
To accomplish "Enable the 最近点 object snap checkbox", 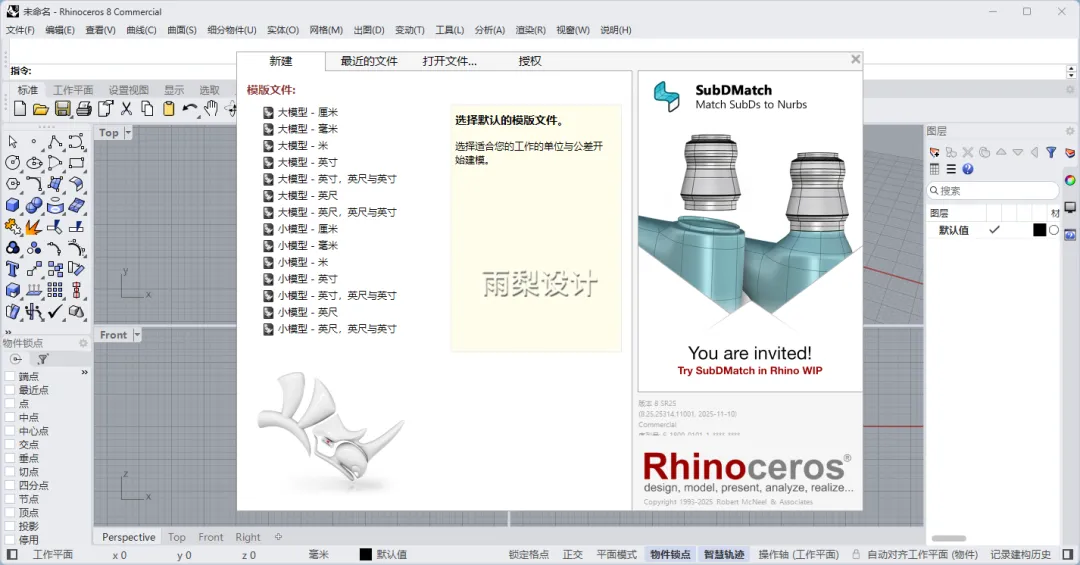I will coord(10,390).
